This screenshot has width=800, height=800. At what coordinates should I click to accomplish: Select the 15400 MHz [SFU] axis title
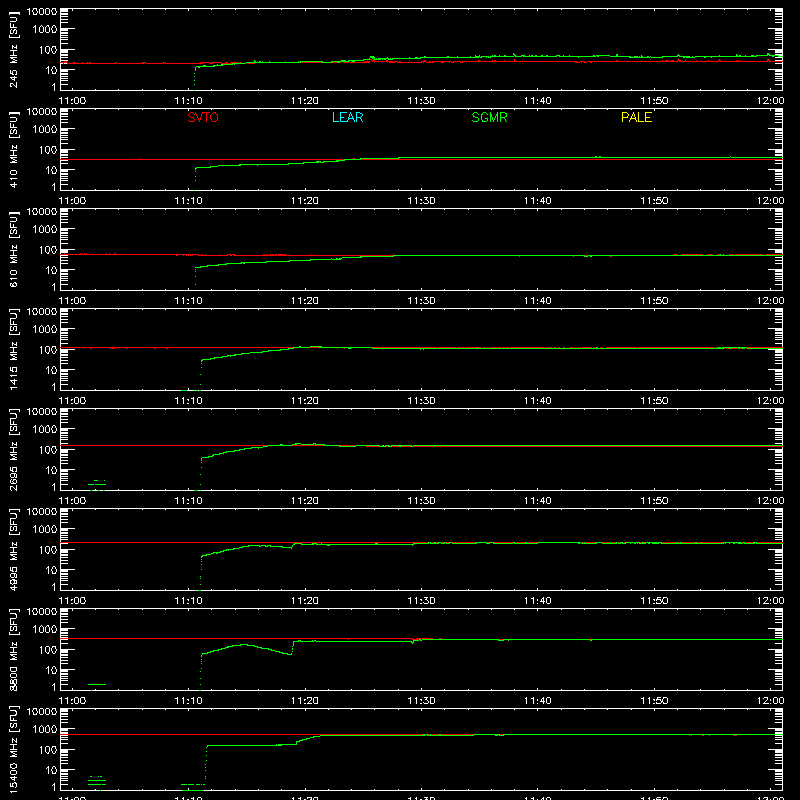tap(14, 749)
